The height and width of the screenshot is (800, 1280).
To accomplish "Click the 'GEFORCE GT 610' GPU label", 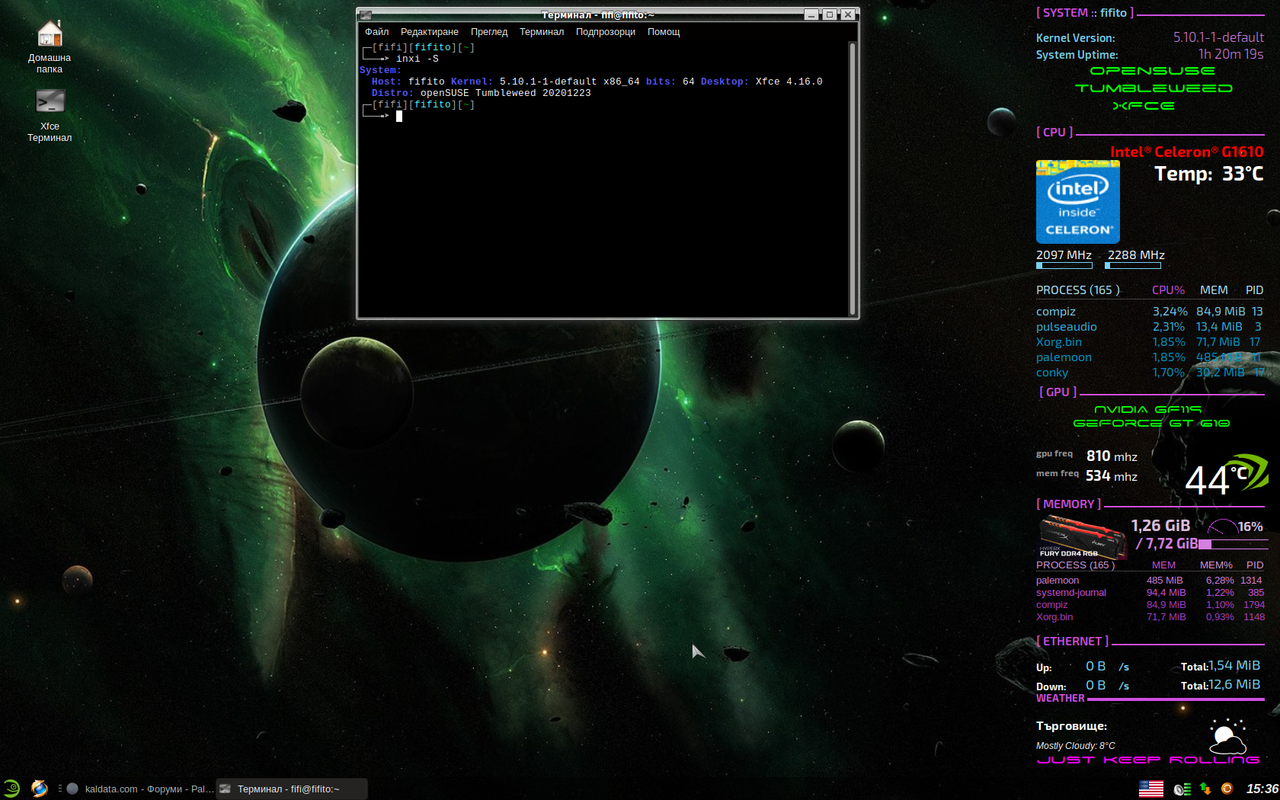I will 1151,424.
